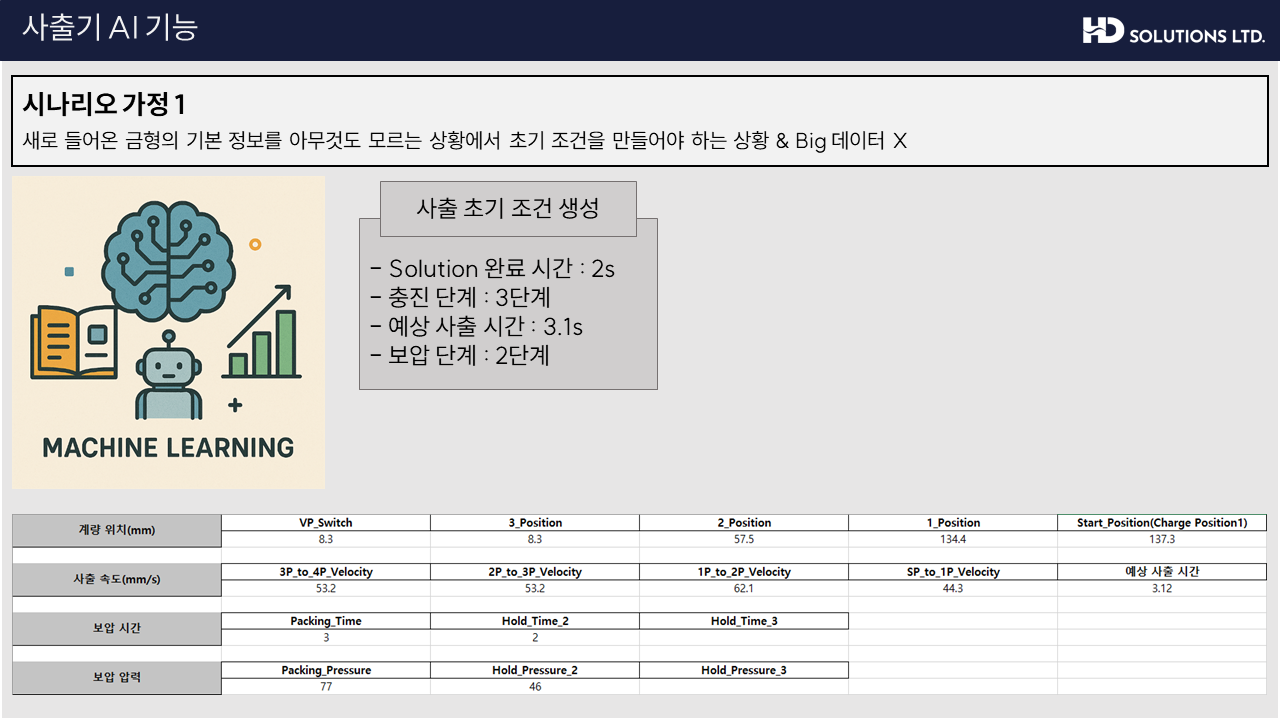Click the Start_Position(Charge Position1) header cell

click(1162, 523)
